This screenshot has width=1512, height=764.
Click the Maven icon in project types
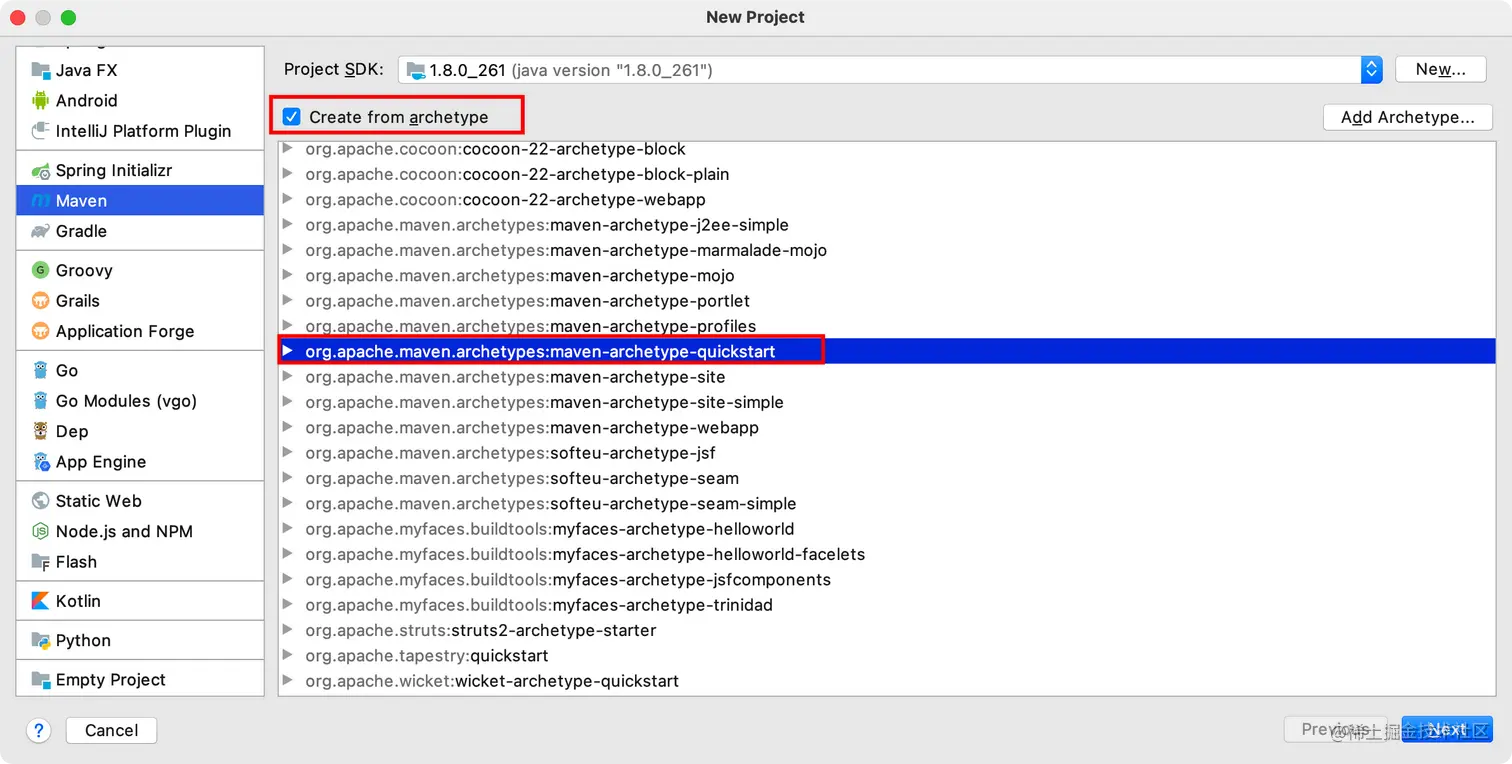(41, 201)
